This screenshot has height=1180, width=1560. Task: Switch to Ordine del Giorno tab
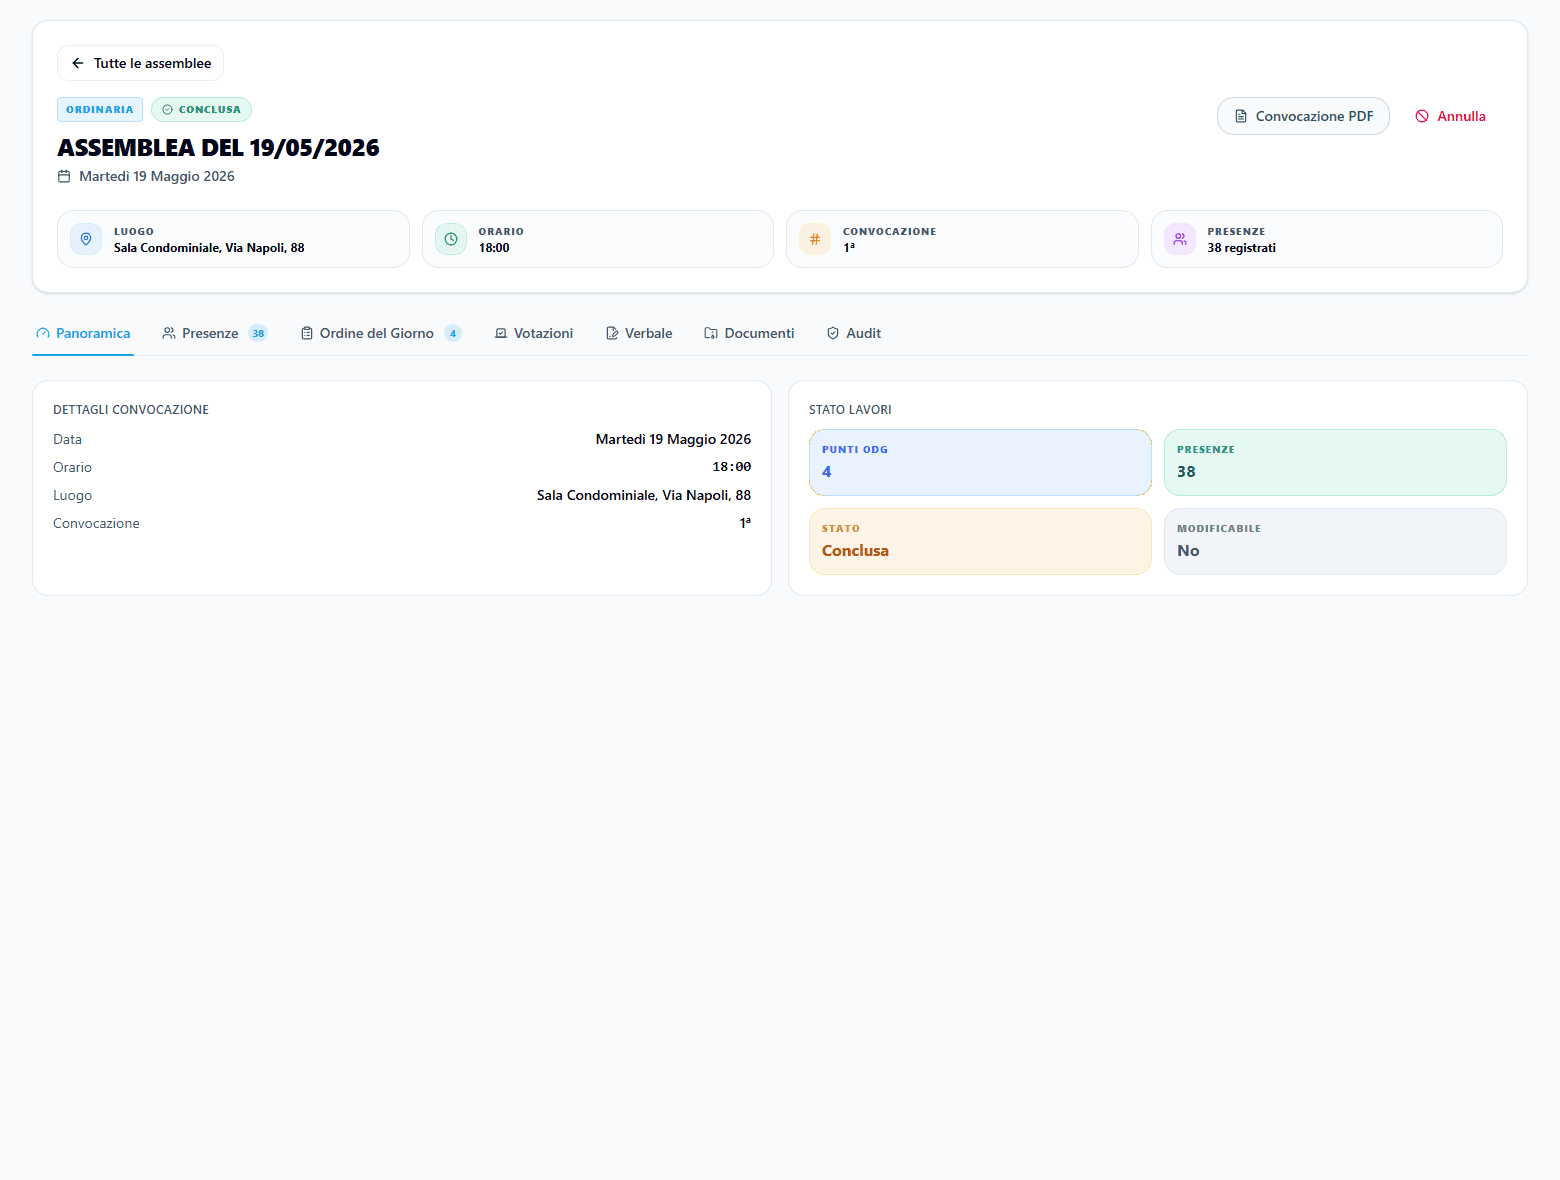(381, 333)
